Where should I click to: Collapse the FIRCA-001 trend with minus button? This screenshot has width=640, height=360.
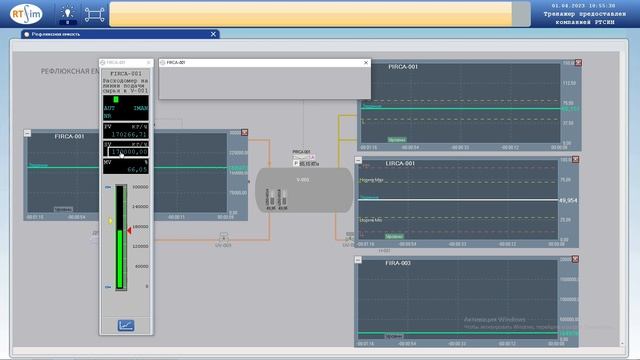pyautogui.click(x=27, y=133)
